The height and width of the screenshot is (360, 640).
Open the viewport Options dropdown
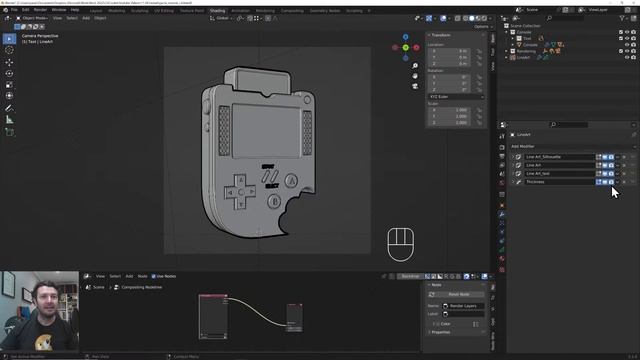click(x=483, y=27)
